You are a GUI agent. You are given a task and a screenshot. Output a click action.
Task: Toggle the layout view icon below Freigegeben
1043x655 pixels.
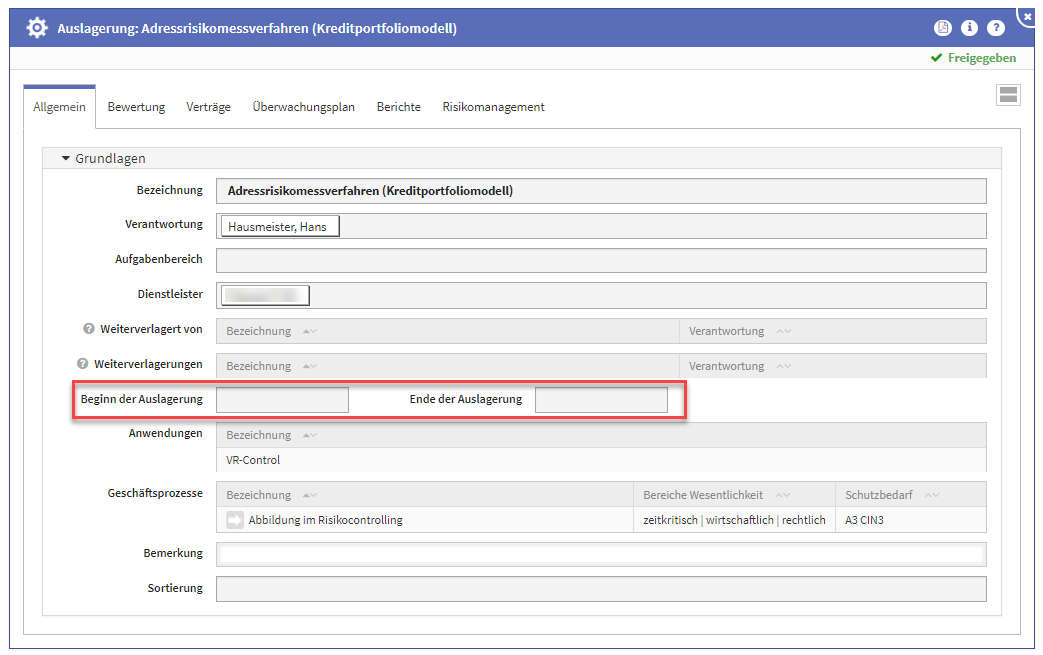pos(1008,95)
